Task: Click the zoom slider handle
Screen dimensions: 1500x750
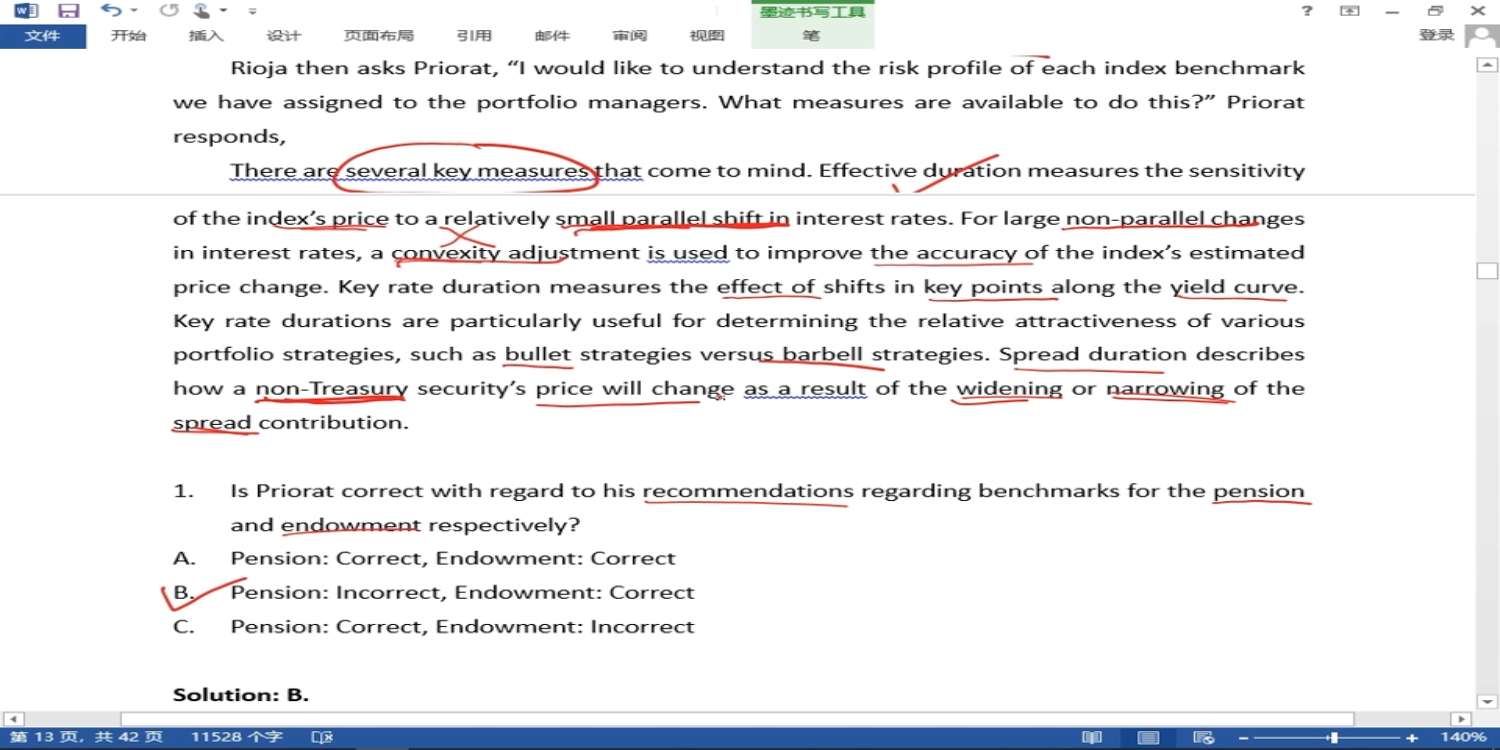Action: [1333, 738]
